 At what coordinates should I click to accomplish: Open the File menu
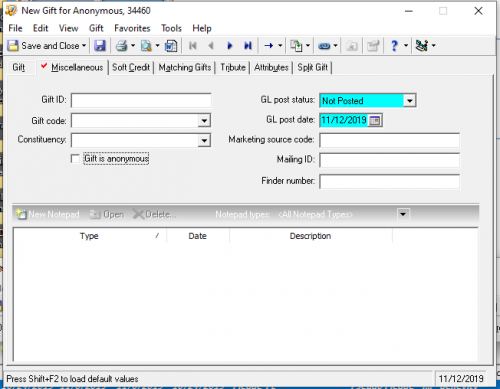[15, 28]
